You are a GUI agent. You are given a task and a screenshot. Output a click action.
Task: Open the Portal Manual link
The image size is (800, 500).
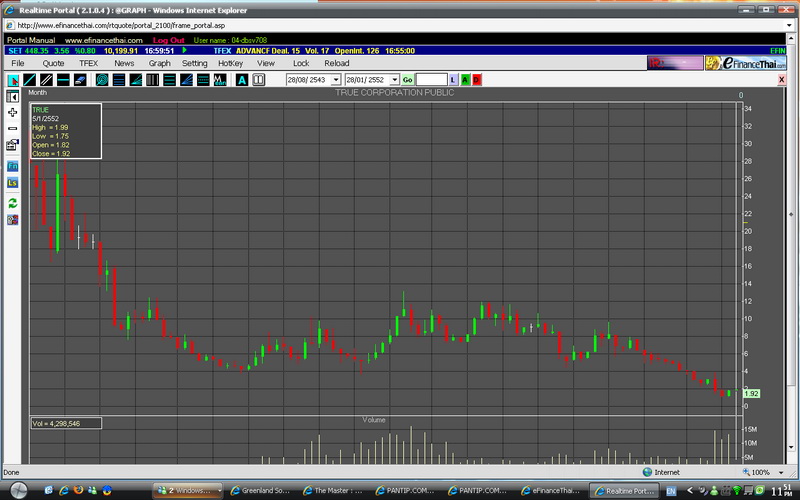click(31, 40)
